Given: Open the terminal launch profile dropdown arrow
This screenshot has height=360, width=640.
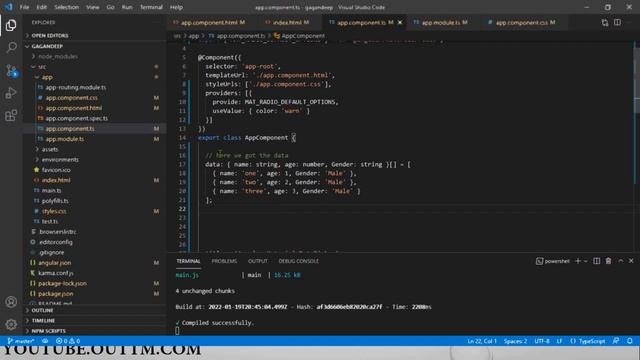Looking at the screenshot, I should click(586, 261).
